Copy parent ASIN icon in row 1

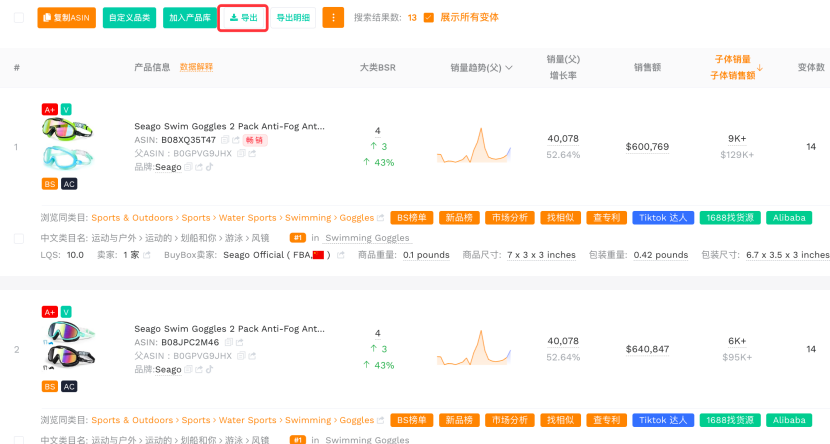pyautogui.click(x=241, y=153)
